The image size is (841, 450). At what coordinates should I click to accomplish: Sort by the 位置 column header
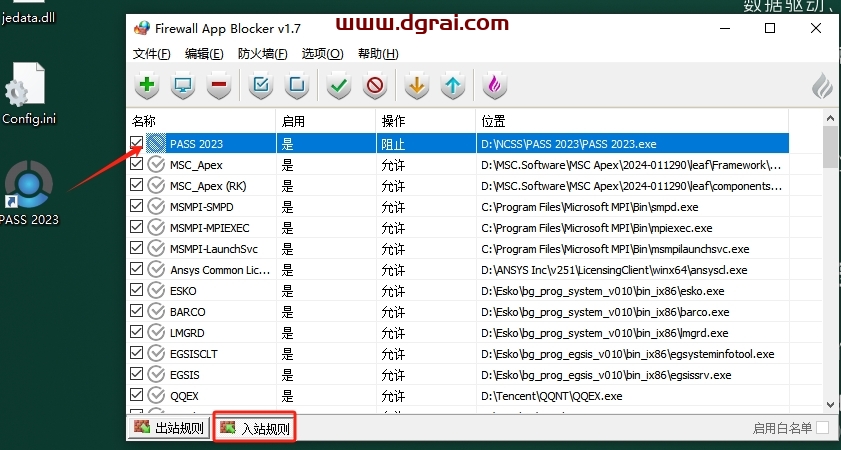pyautogui.click(x=632, y=121)
